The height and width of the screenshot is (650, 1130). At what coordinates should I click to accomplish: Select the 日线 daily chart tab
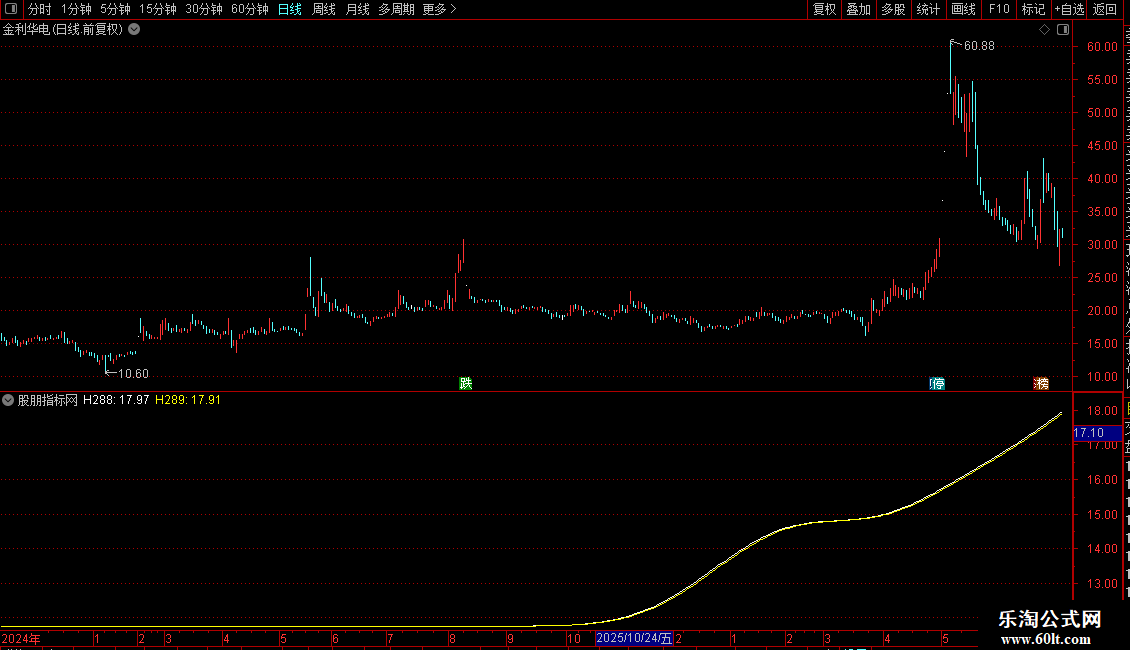click(x=290, y=9)
